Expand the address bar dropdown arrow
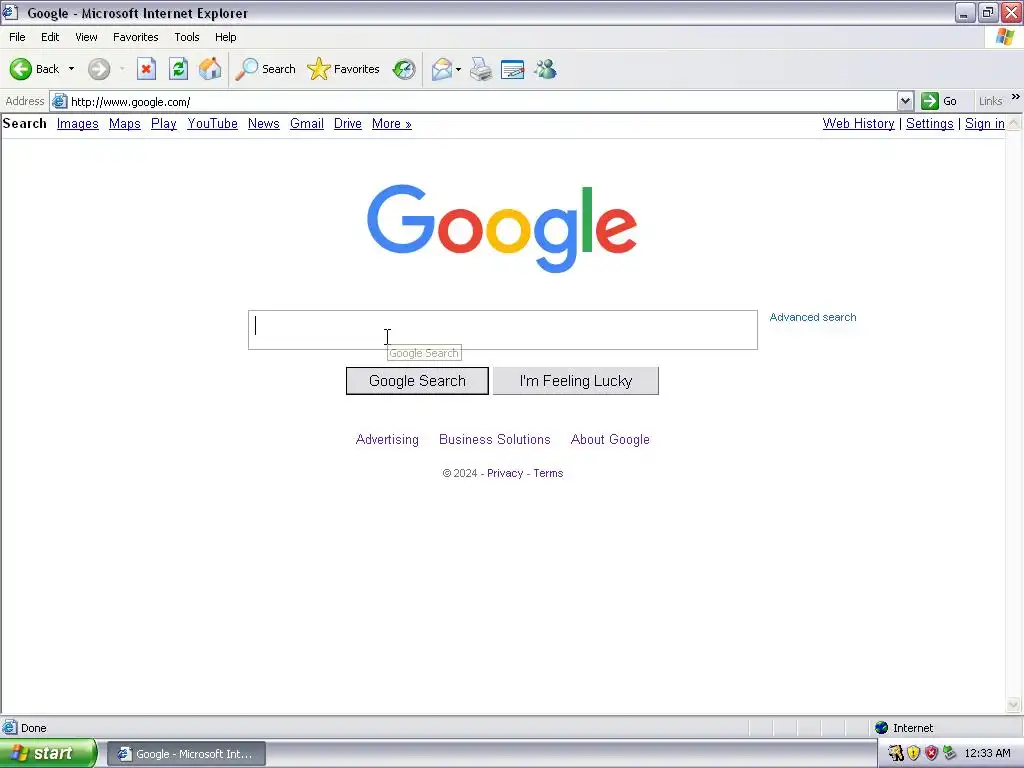This screenshot has height=768, width=1024. tap(905, 101)
